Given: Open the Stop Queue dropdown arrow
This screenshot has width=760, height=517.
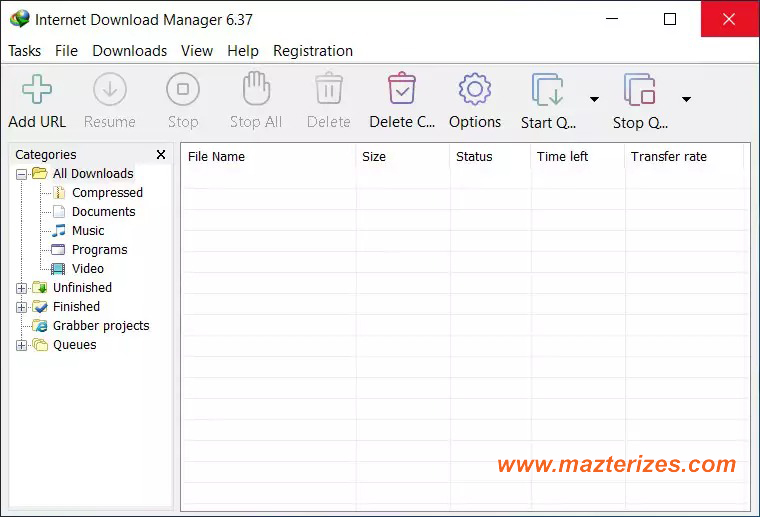Looking at the screenshot, I should [x=686, y=99].
